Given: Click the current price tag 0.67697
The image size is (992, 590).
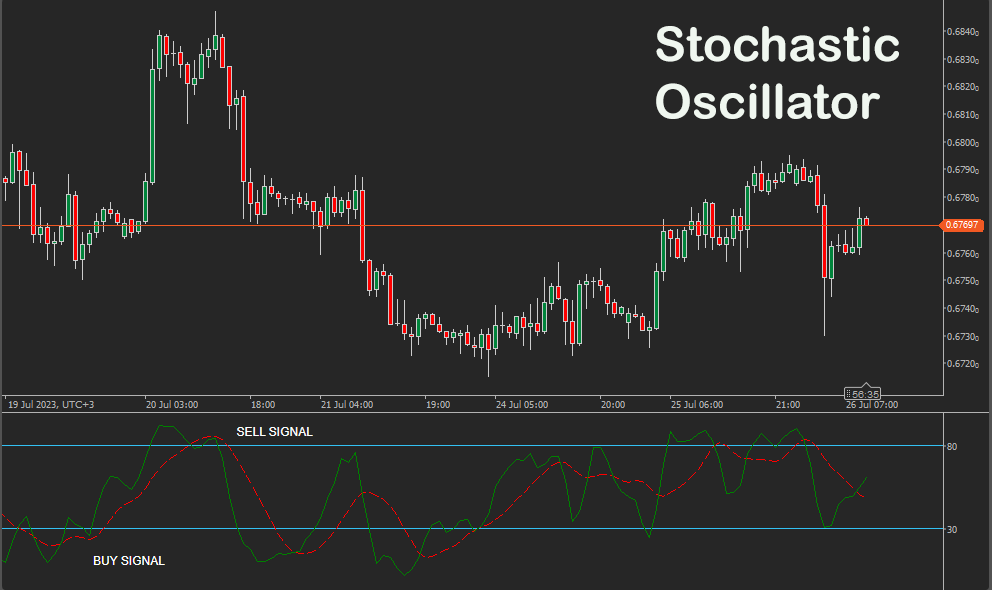Looking at the screenshot, I should (x=962, y=225).
